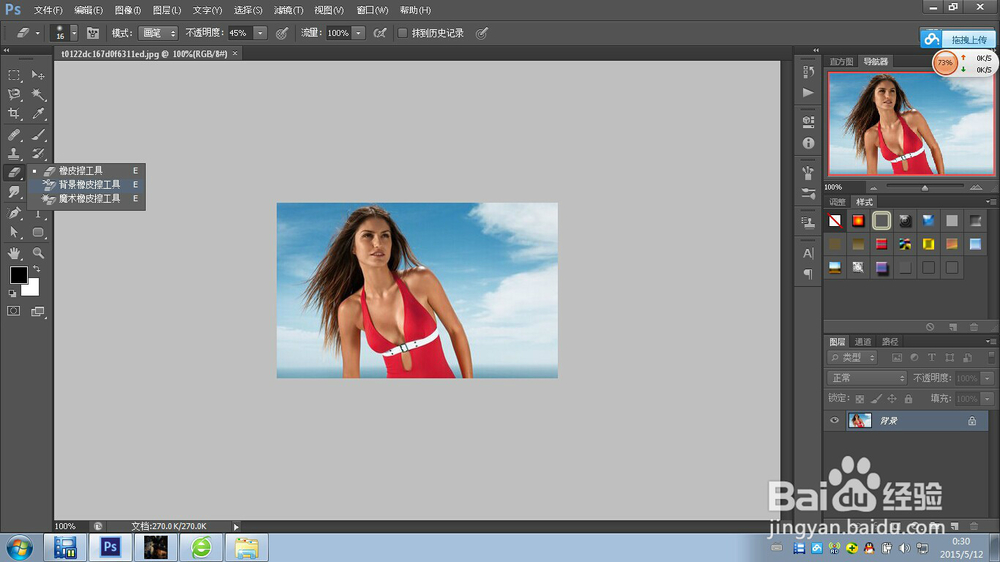The width and height of the screenshot is (1000, 562).
Task: Open the layer blend mode Normal dropdown
Action: pos(867,378)
